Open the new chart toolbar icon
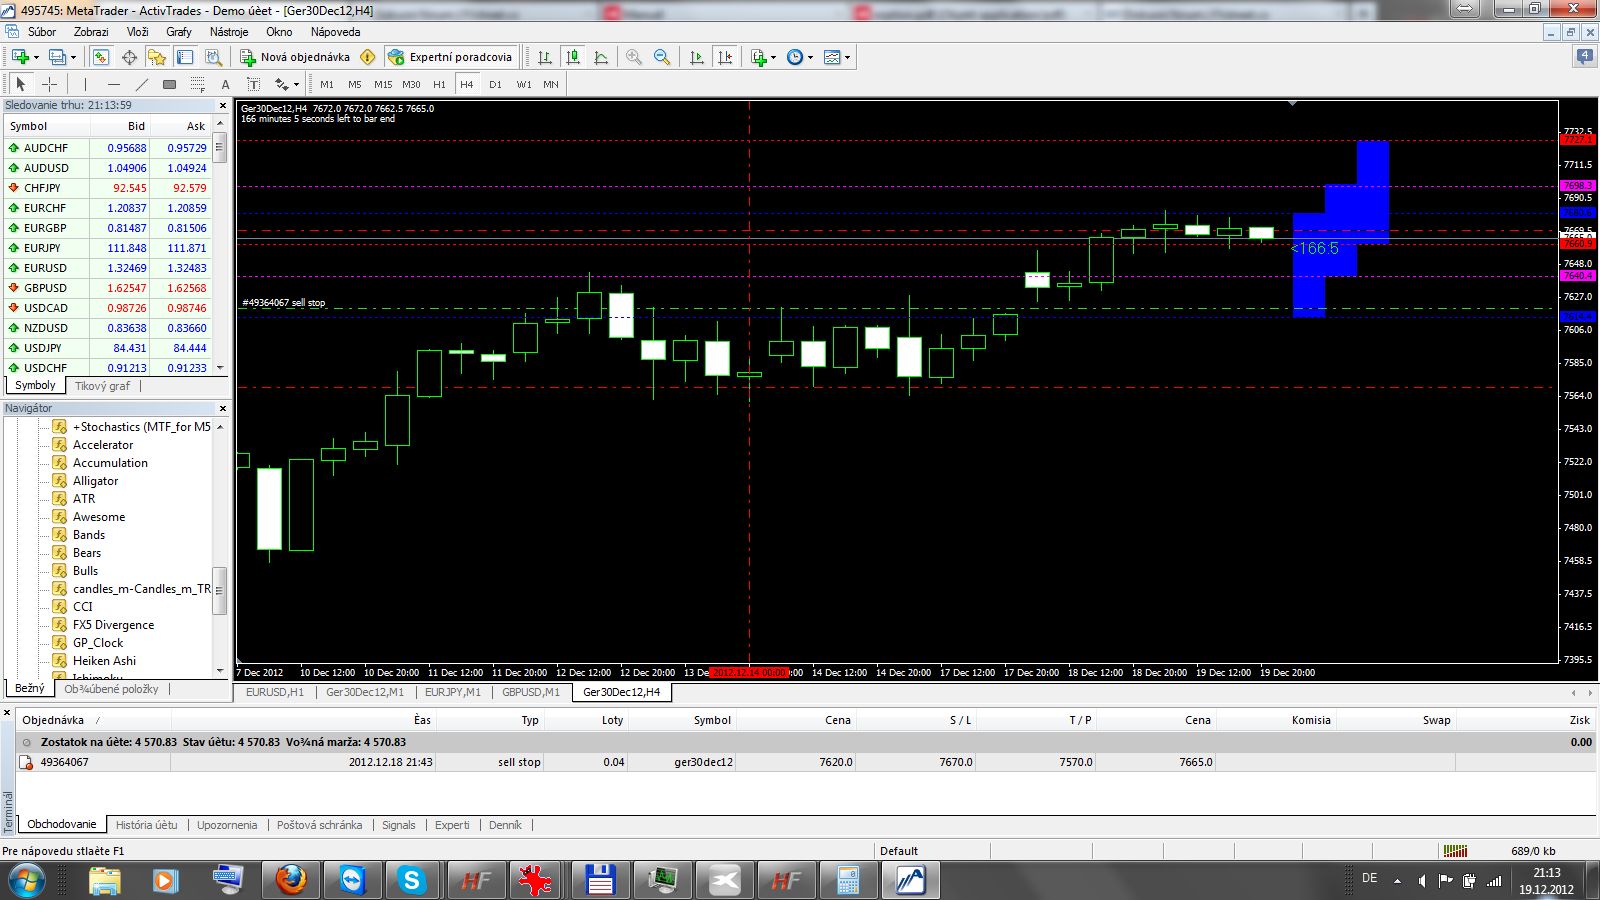This screenshot has height=900, width=1600. pyautogui.click(x=20, y=57)
